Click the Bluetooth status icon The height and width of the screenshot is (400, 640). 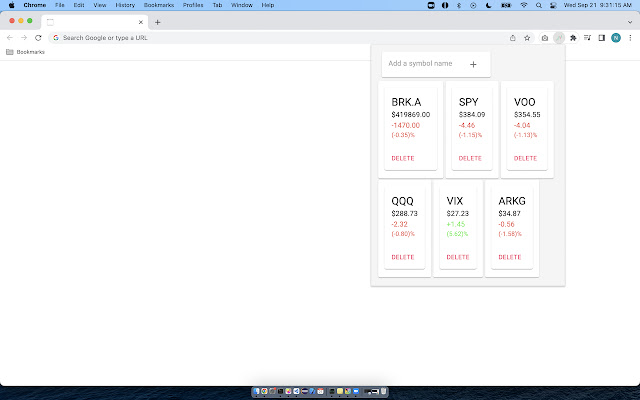(x=459, y=5)
